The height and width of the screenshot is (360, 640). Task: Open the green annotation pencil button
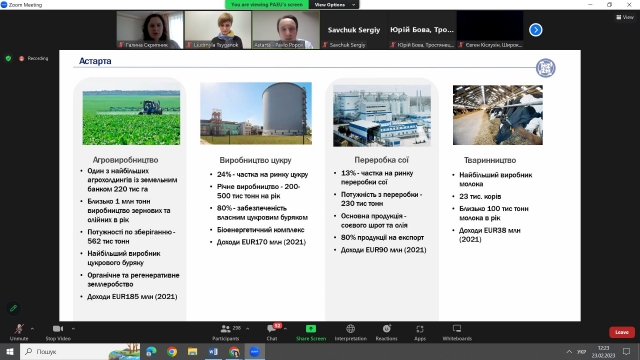pyautogui.click(x=13, y=308)
